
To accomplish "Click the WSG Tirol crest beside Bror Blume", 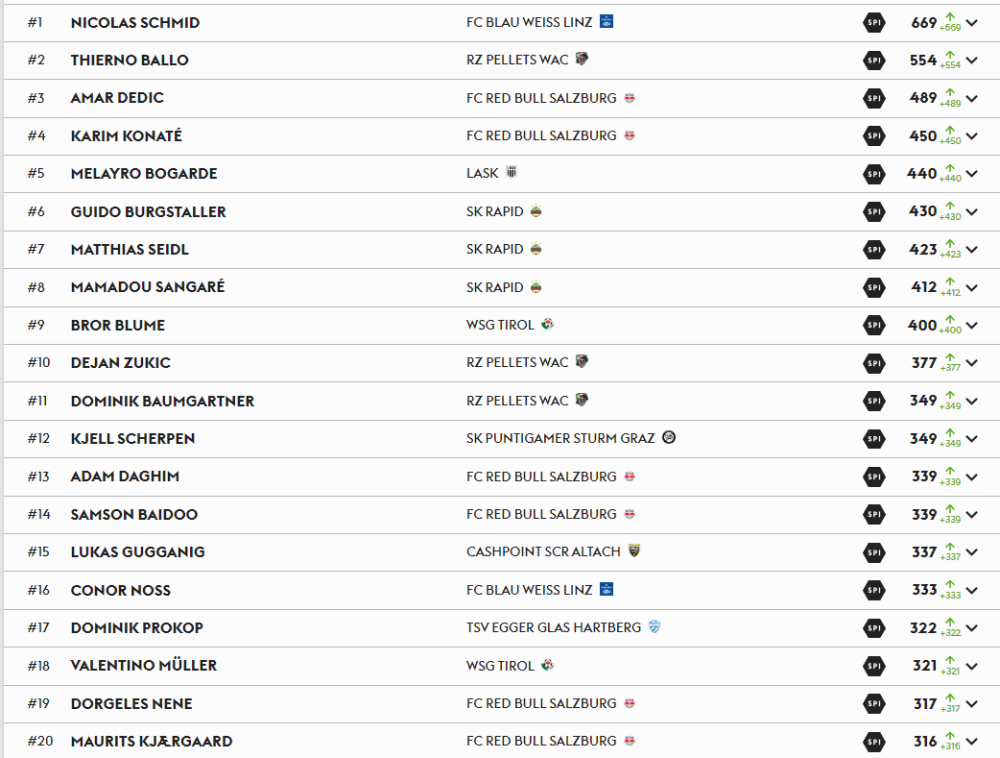I will tap(548, 325).
